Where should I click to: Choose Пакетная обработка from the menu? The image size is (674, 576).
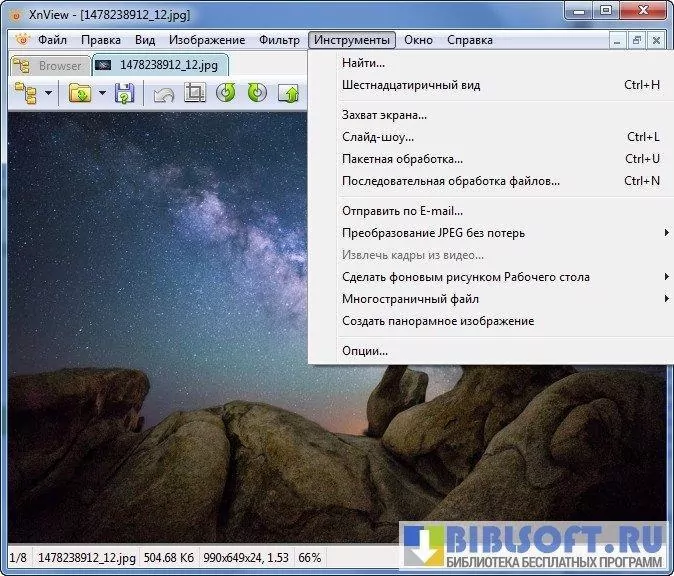402,159
